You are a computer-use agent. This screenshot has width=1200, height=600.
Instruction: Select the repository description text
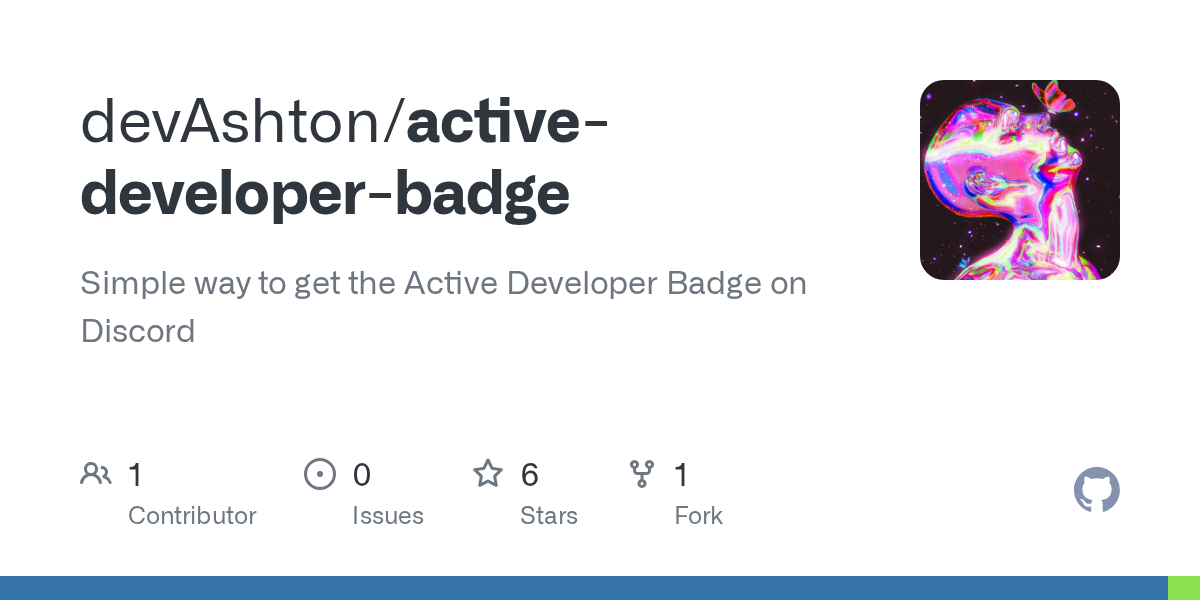pyautogui.click(x=443, y=307)
